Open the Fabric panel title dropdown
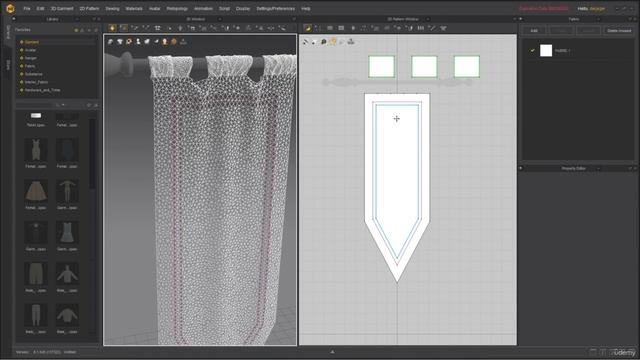 (598, 19)
